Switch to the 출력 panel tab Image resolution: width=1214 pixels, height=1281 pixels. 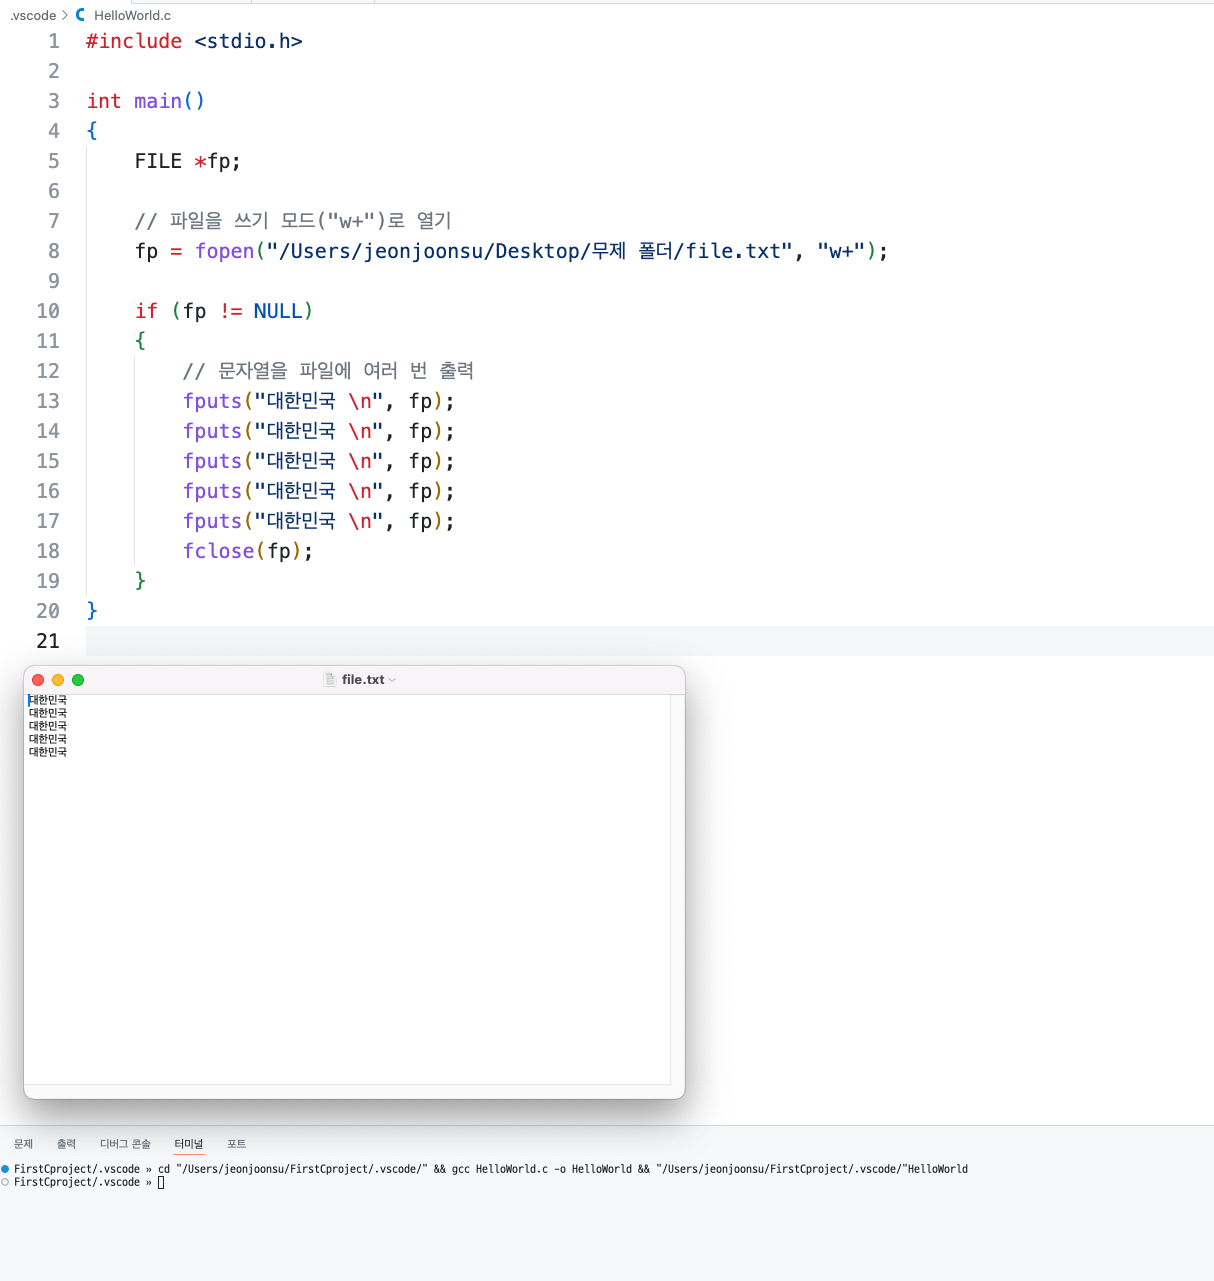pos(66,1144)
